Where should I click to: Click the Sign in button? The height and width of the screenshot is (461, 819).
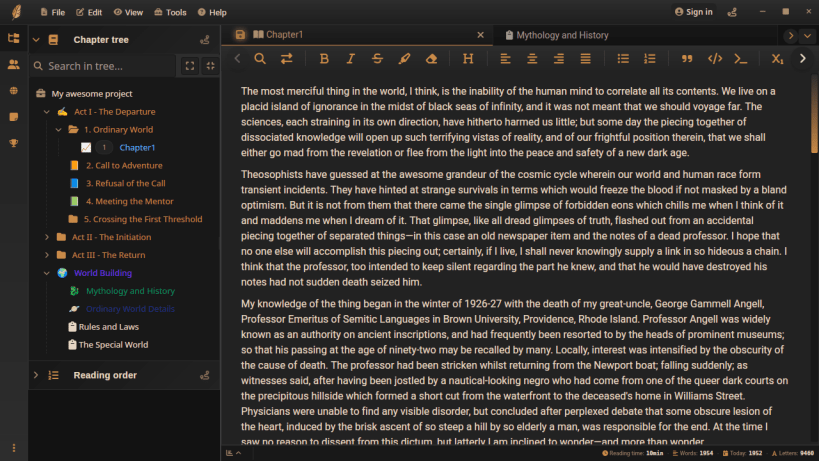[x=694, y=12]
